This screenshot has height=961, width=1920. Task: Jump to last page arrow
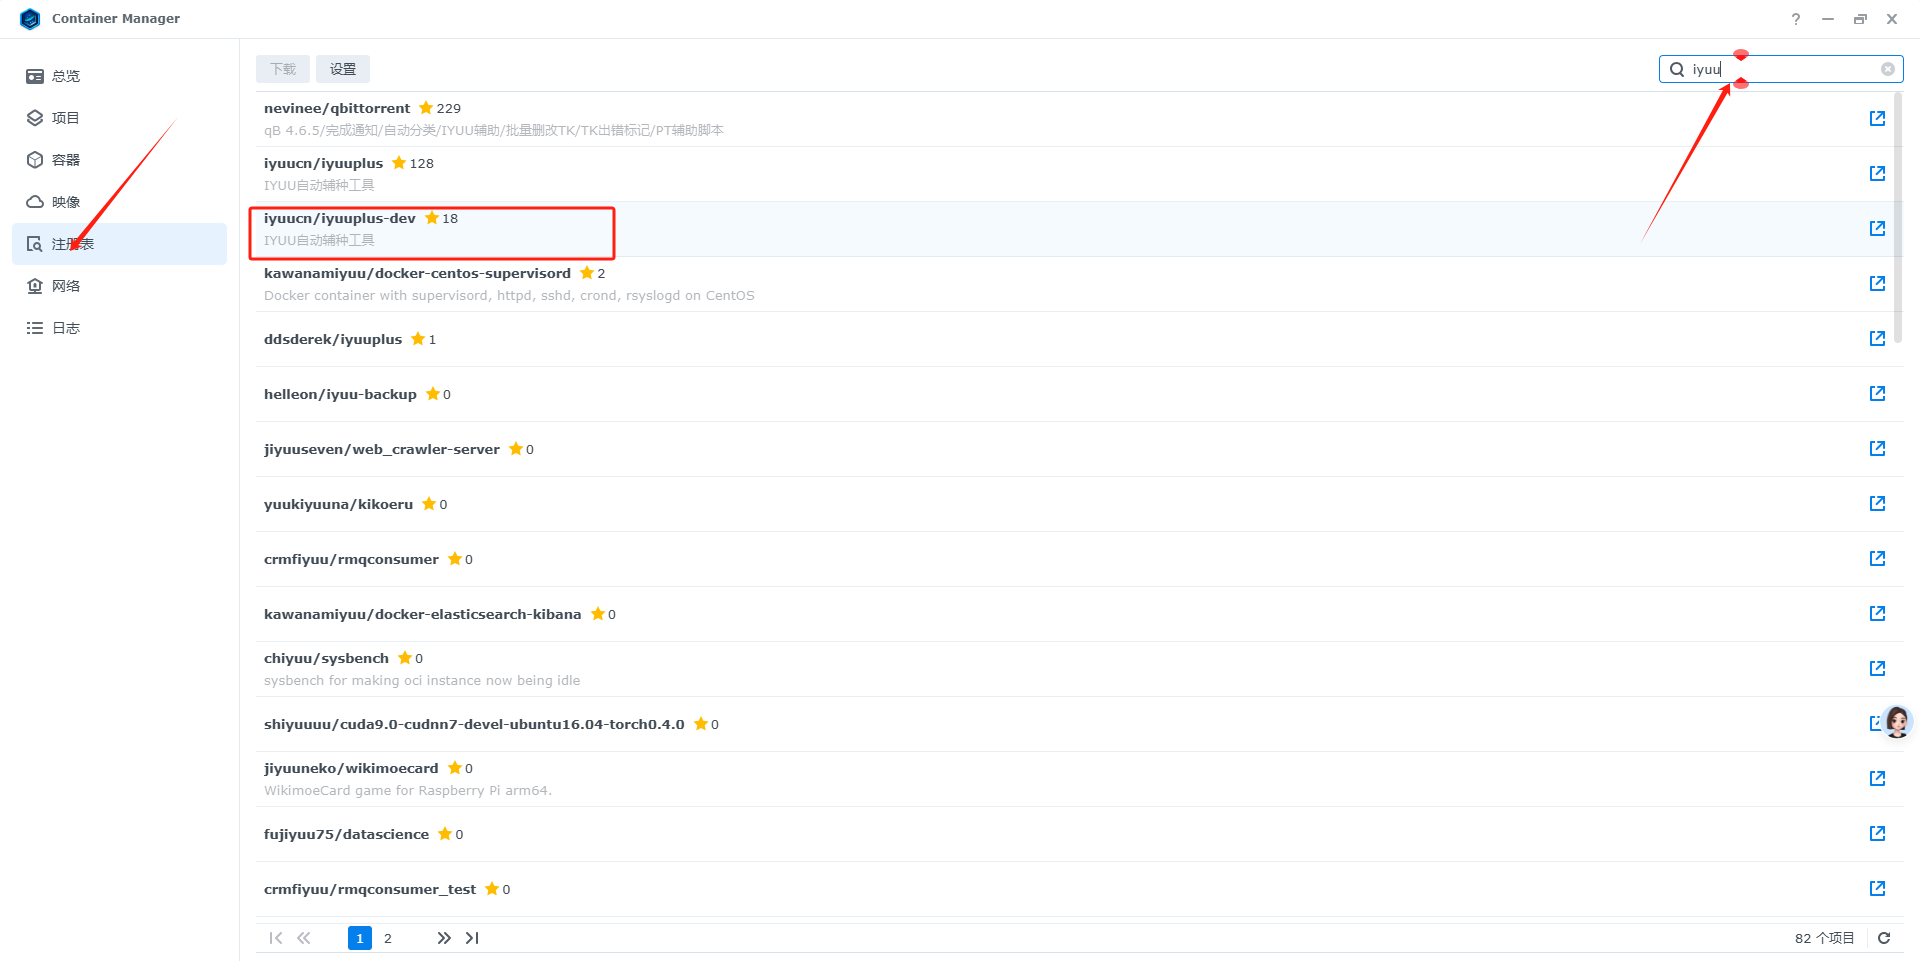[x=472, y=938]
